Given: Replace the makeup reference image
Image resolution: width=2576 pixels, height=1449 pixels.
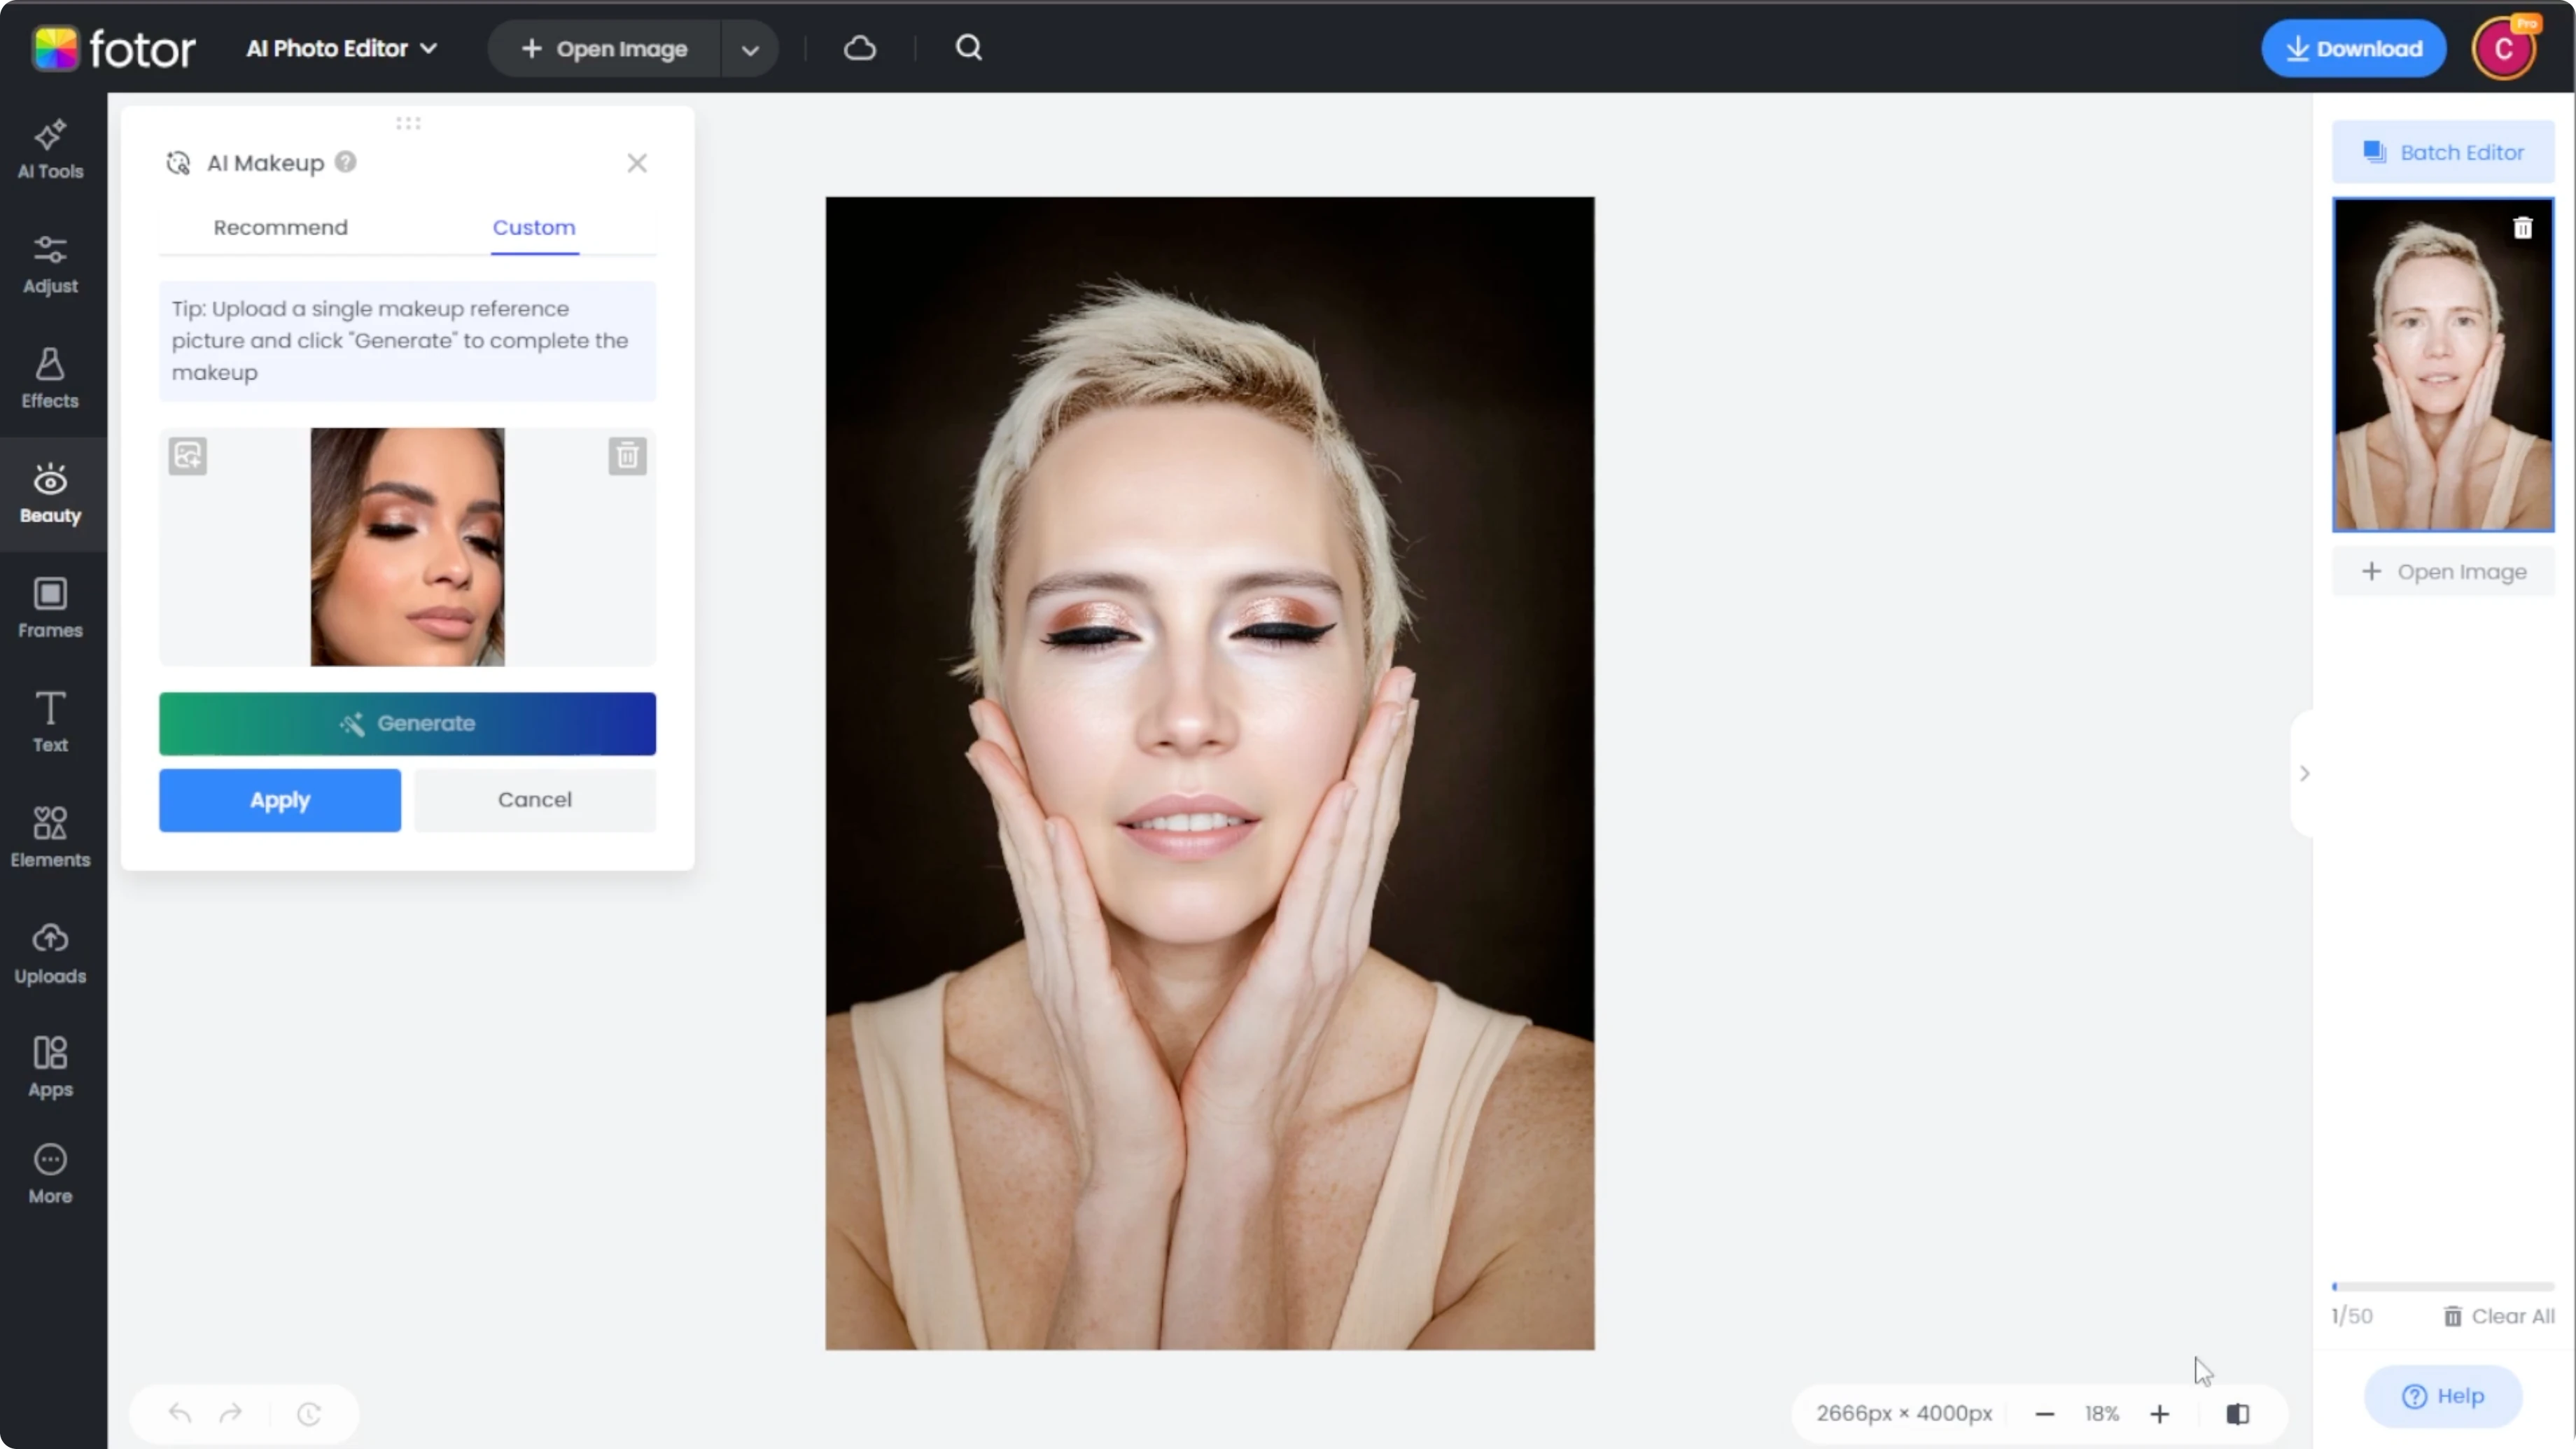Looking at the screenshot, I should click(x=187, y=456).
